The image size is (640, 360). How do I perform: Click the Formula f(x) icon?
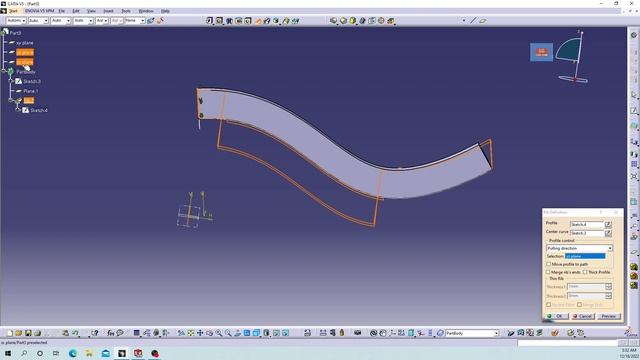pyautogui.click(x=111, y=333)
